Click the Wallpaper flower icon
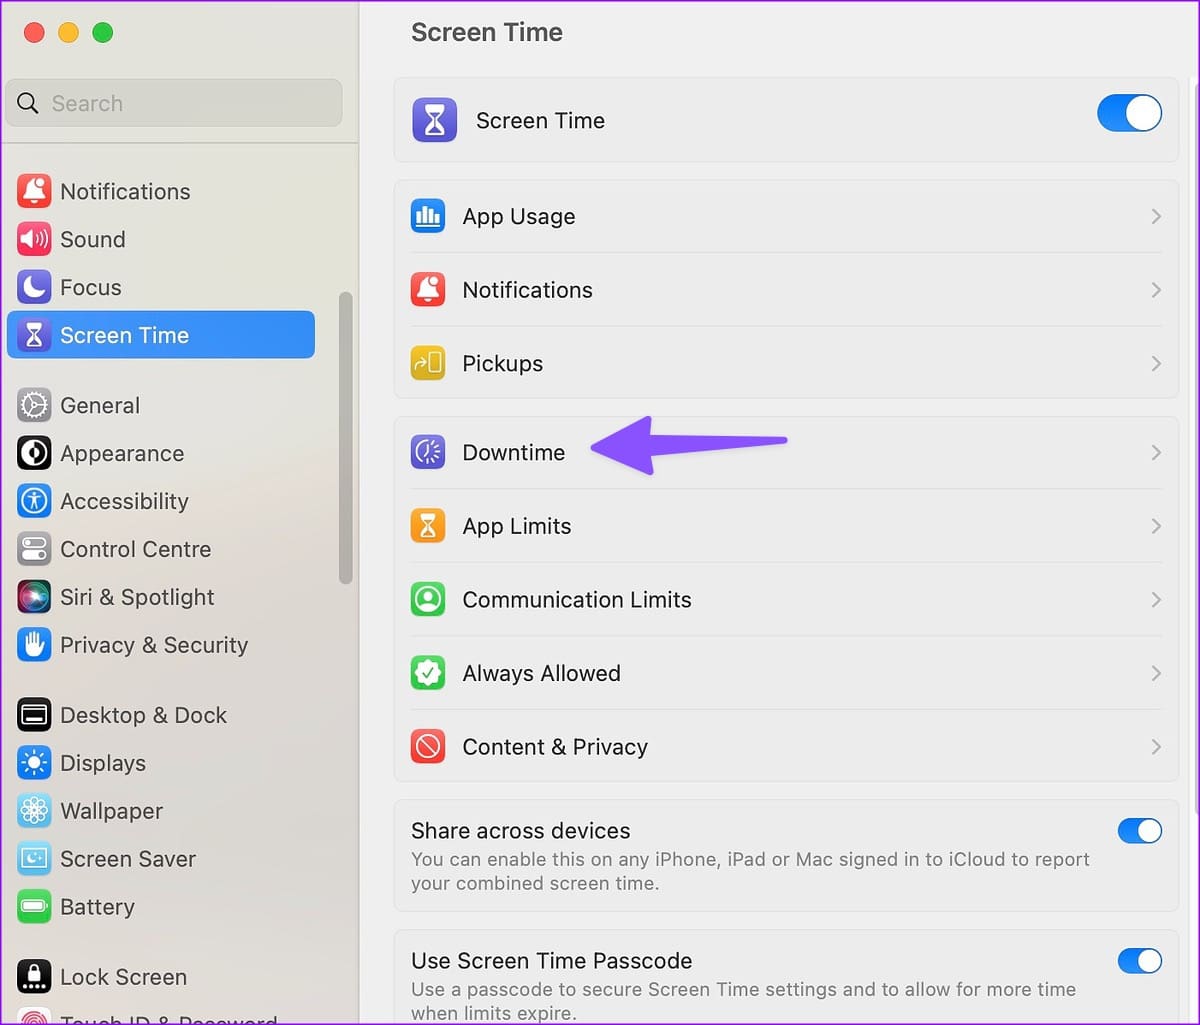Screen dimensions: 1200x1025 click(34, 811)
